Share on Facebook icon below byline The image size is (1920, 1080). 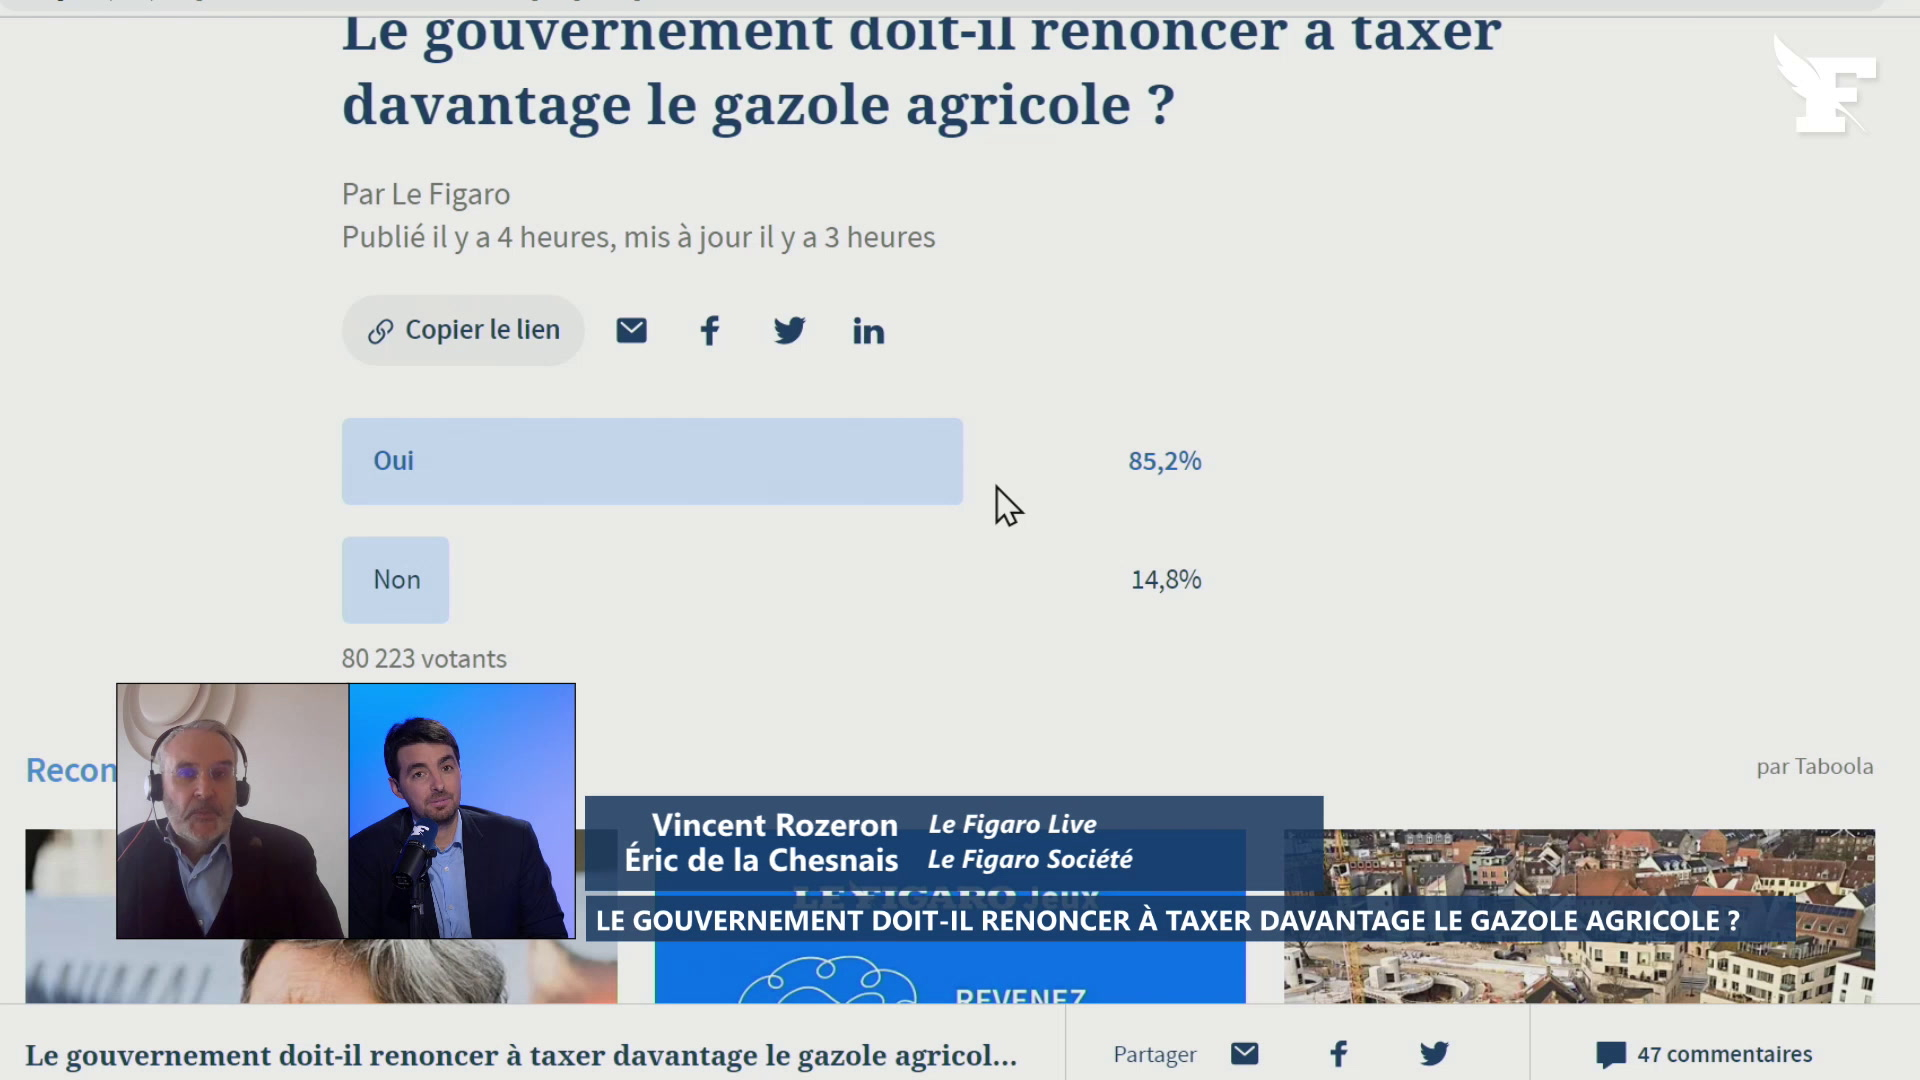[709, 330]
